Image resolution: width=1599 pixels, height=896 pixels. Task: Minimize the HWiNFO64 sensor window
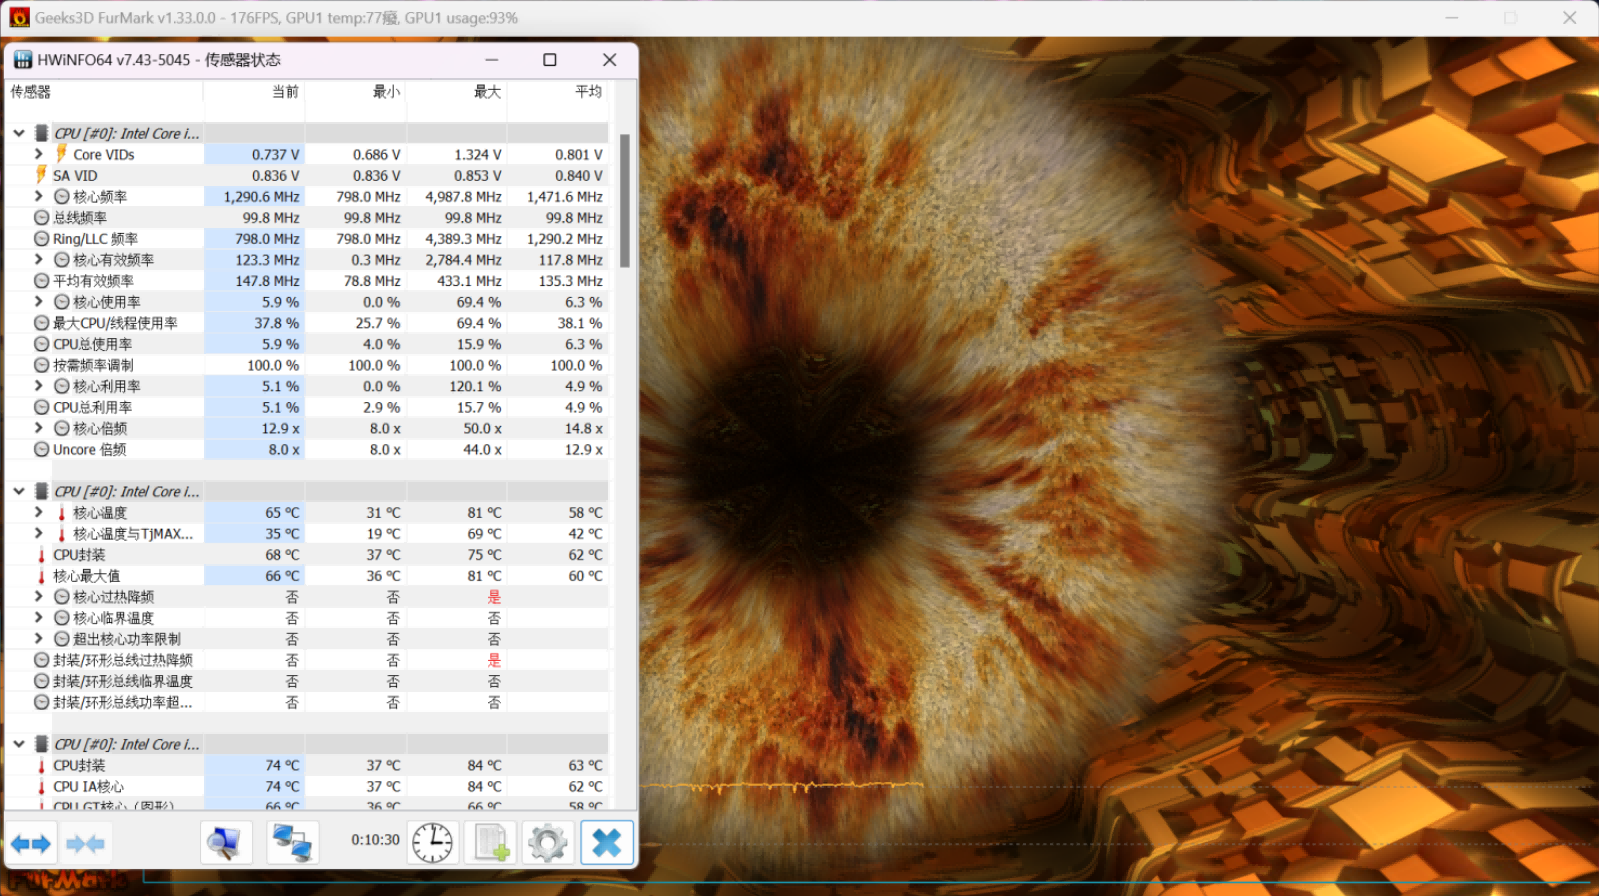tap(491, 60)
